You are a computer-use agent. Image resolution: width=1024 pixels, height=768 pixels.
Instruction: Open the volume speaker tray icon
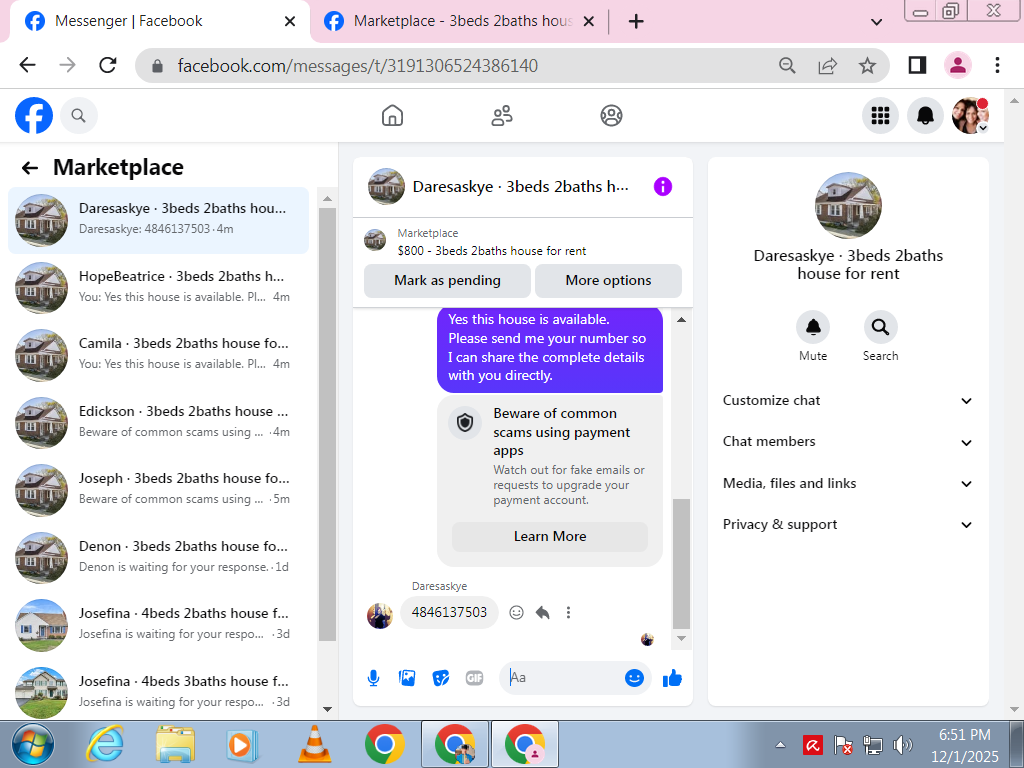(x=903, y=745)
